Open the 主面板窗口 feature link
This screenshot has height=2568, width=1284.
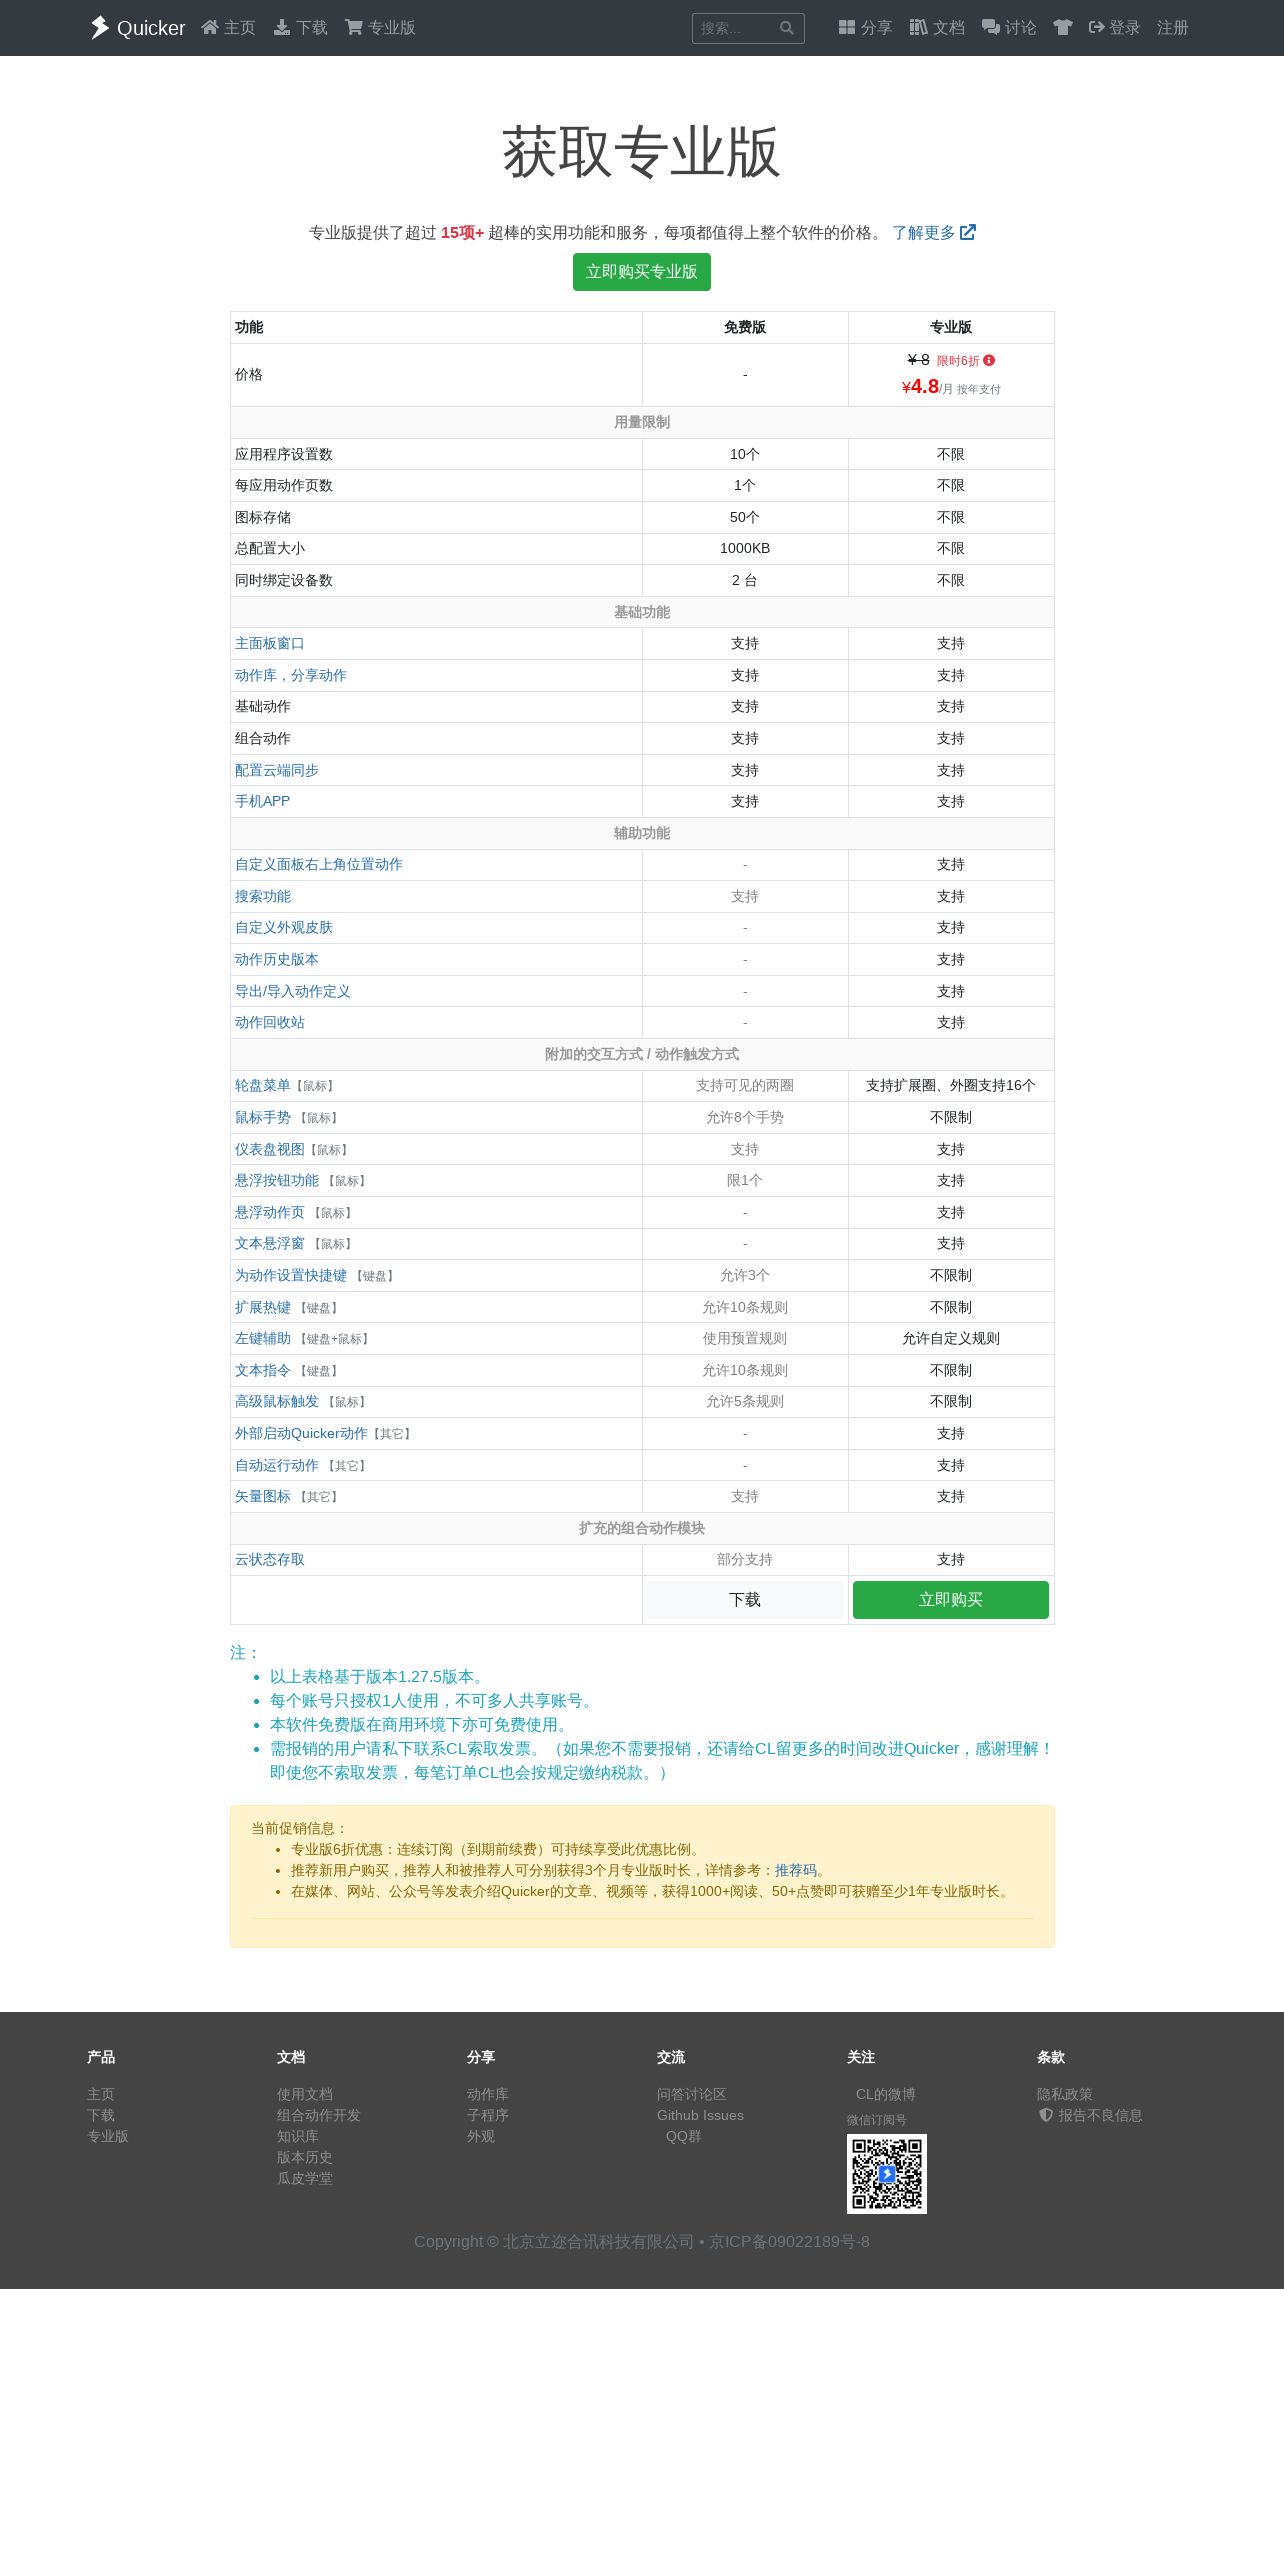270,644
